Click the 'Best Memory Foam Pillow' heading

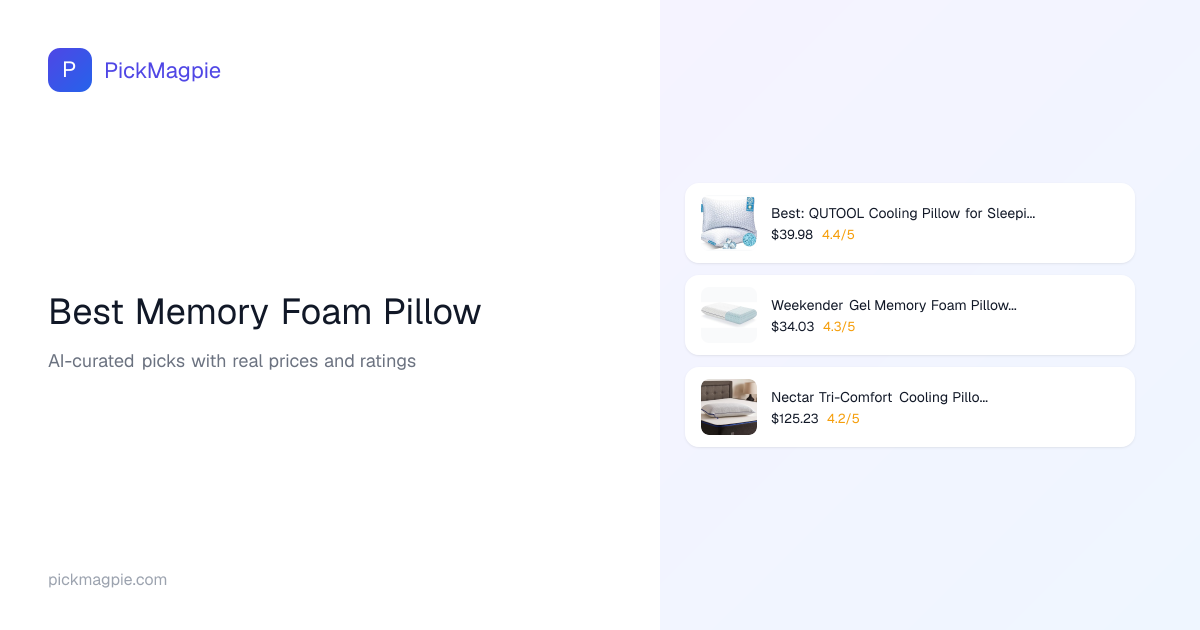click(265, 312)
